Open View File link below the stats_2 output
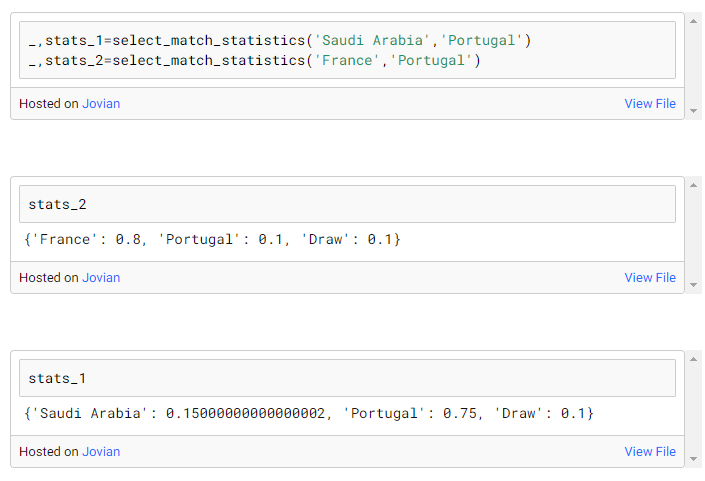 click(x=650, y=278)
